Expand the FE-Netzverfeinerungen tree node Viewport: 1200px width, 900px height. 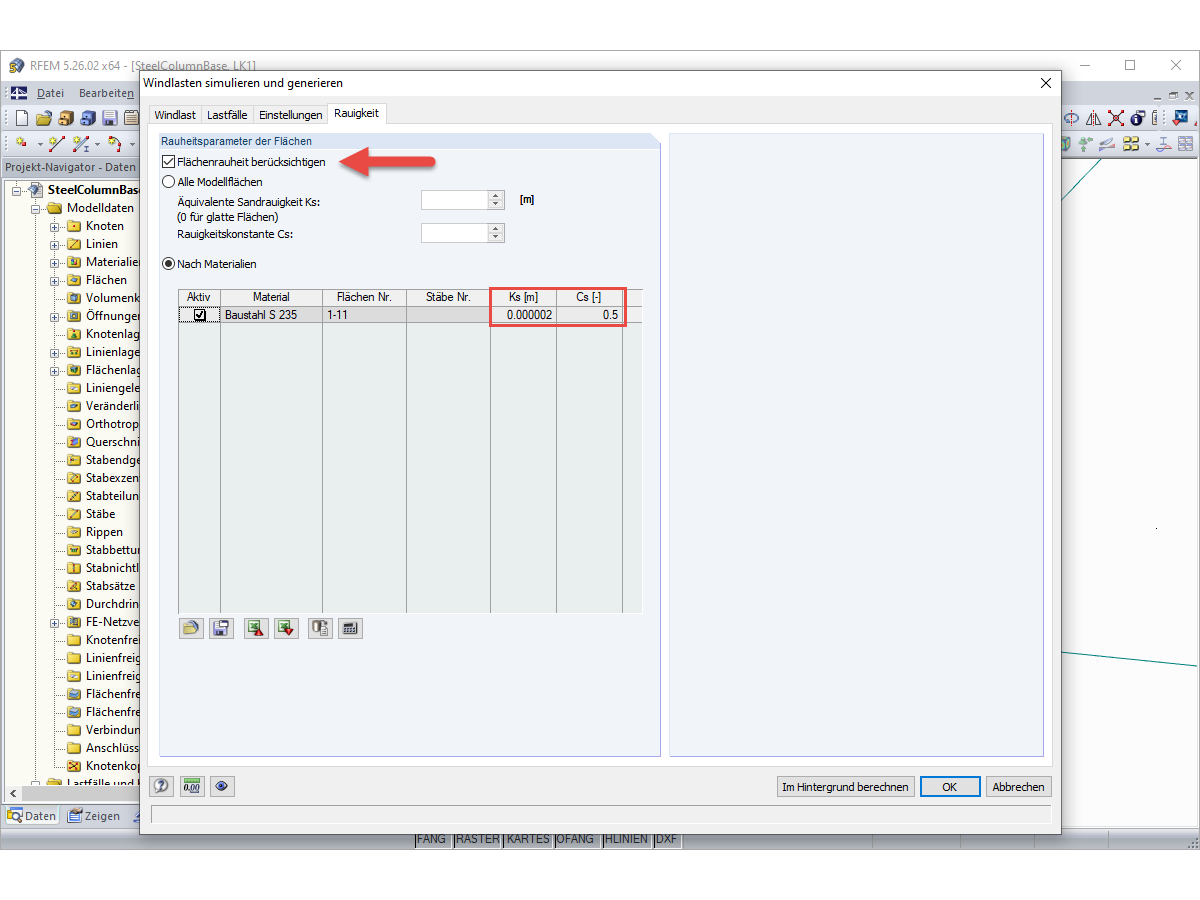click(x=55, y=622)
